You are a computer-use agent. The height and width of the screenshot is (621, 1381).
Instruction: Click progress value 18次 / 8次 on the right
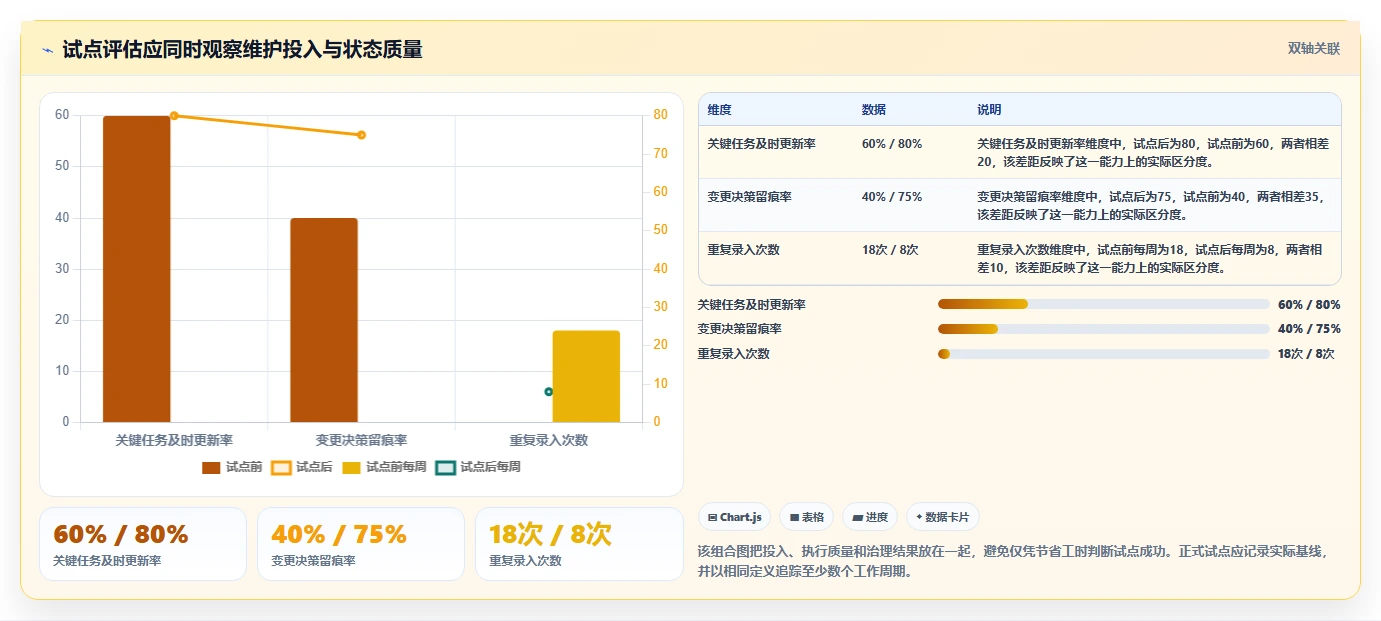[x=1306, y=354]
